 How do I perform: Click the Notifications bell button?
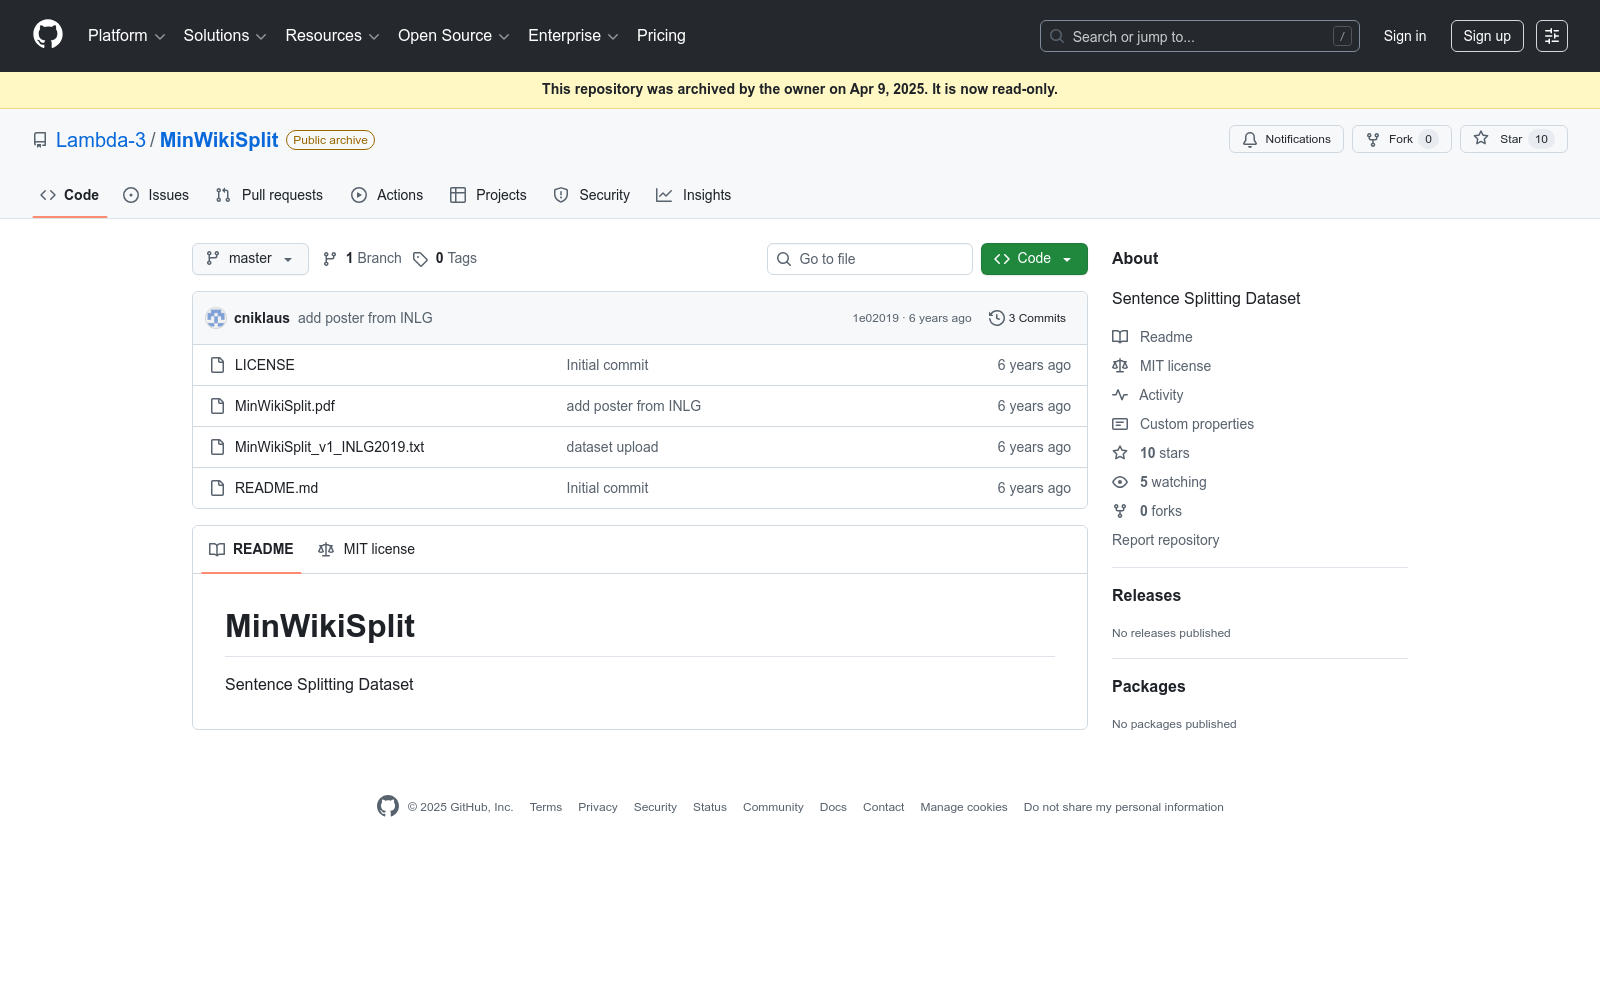click(1286, 139)
